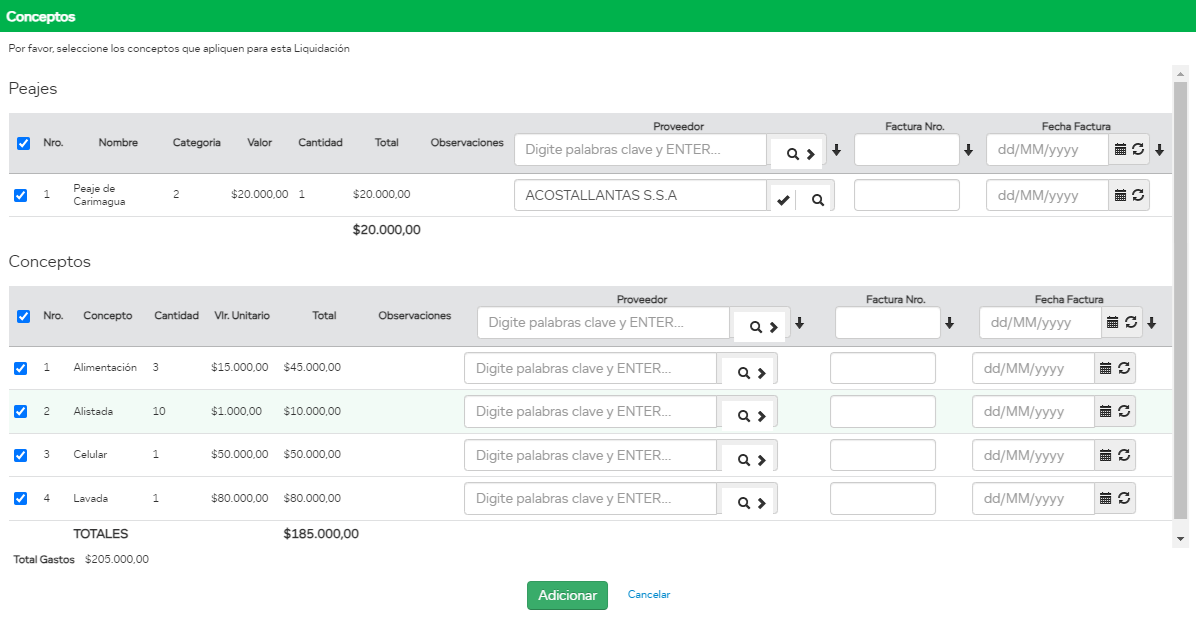
Task: Confirm ACOSTALLANTAS provider with checkmark icon
Action: tap(783, 200)
